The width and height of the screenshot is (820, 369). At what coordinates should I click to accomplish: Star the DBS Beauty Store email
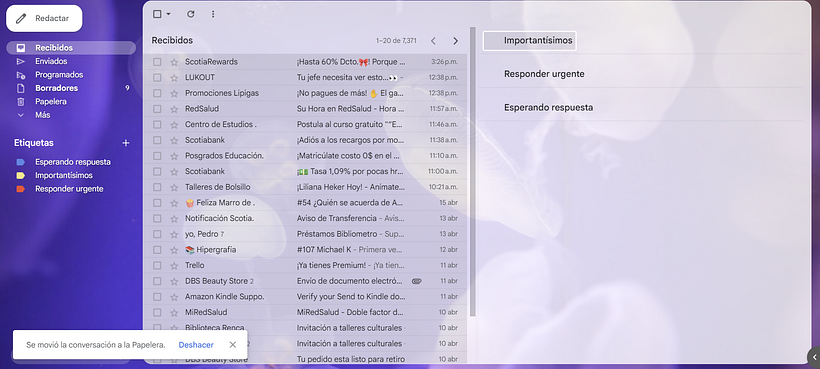174,281
